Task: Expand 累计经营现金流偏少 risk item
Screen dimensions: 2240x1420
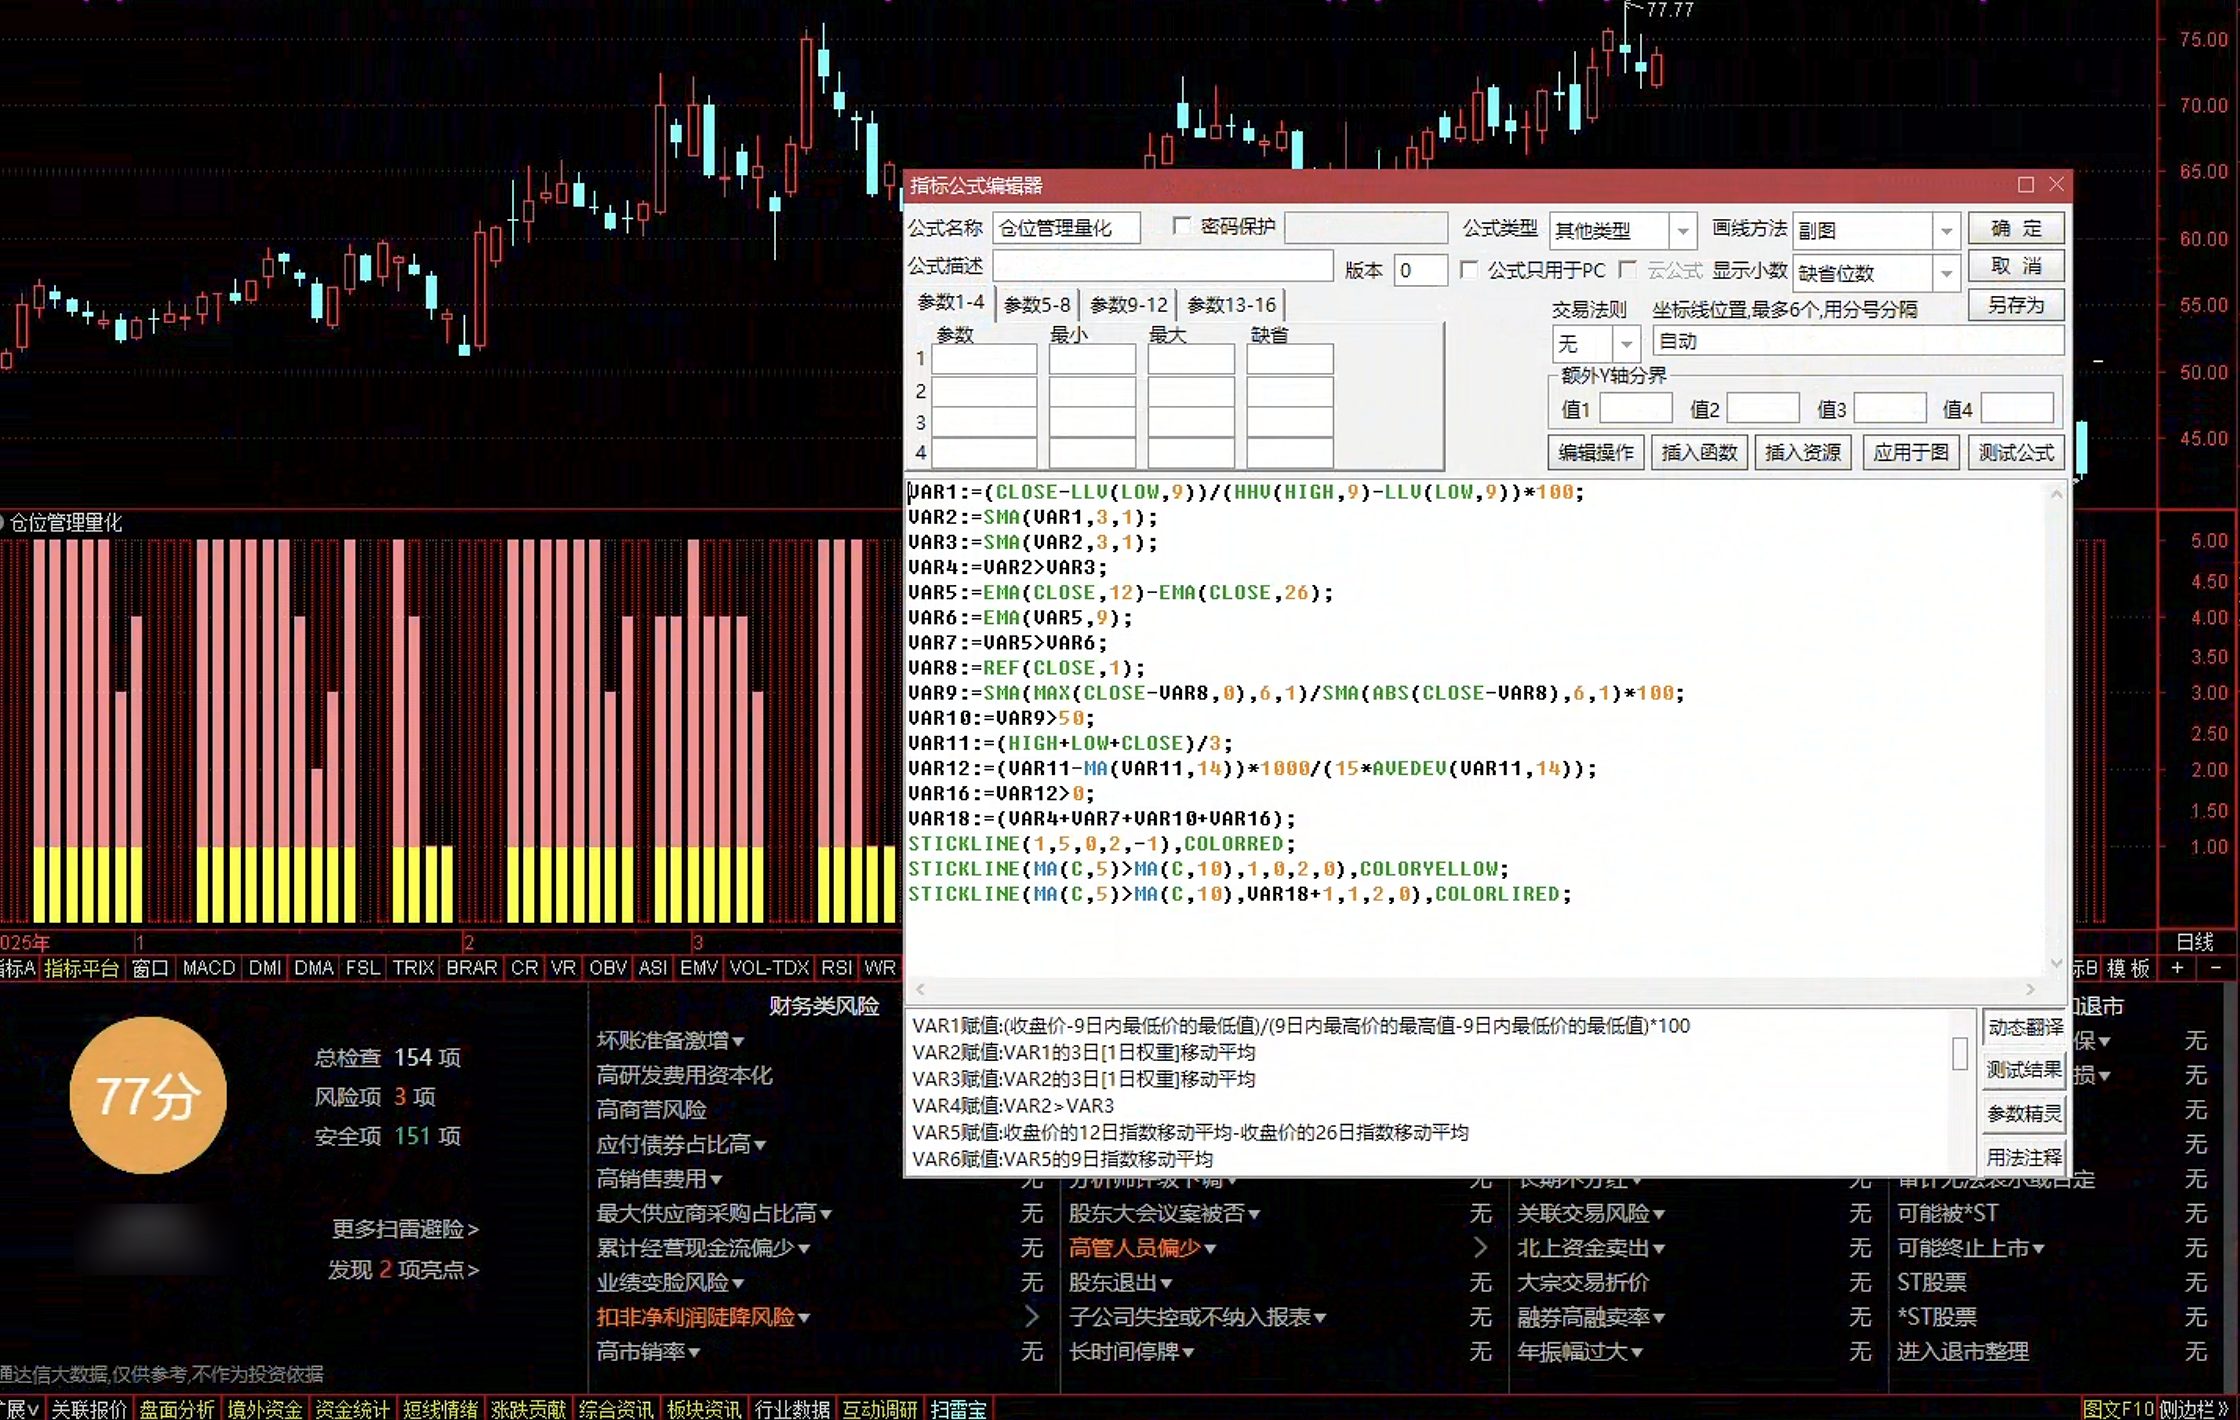Action: (x=804, y=1249)
